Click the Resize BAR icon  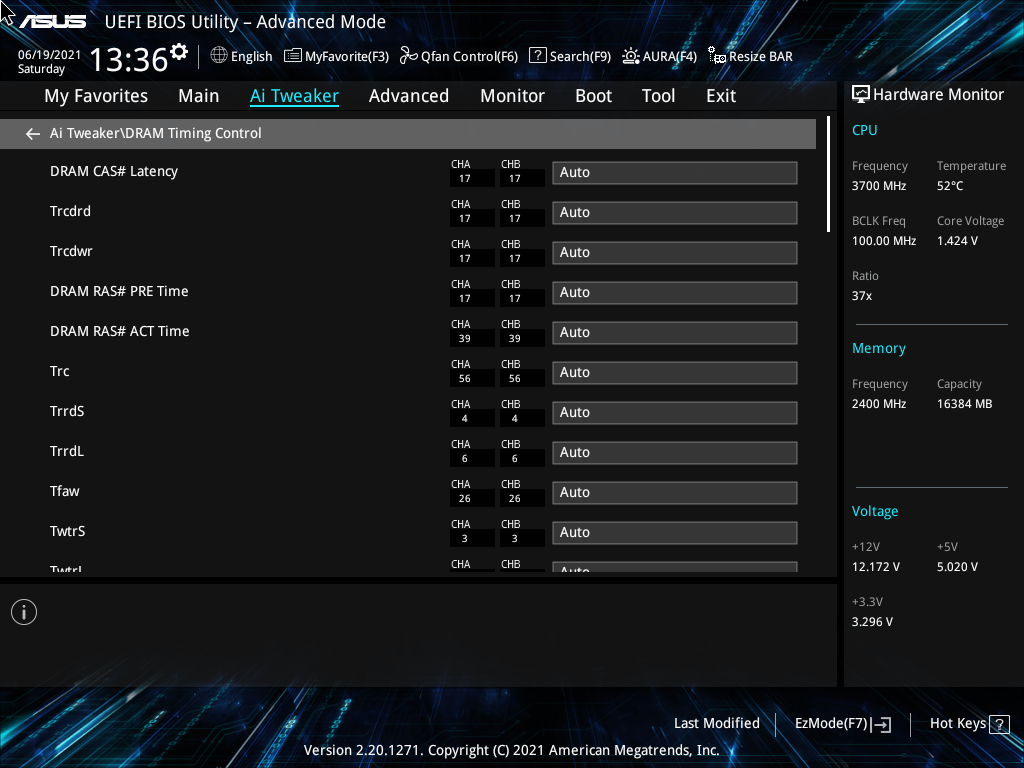point(716,57)
